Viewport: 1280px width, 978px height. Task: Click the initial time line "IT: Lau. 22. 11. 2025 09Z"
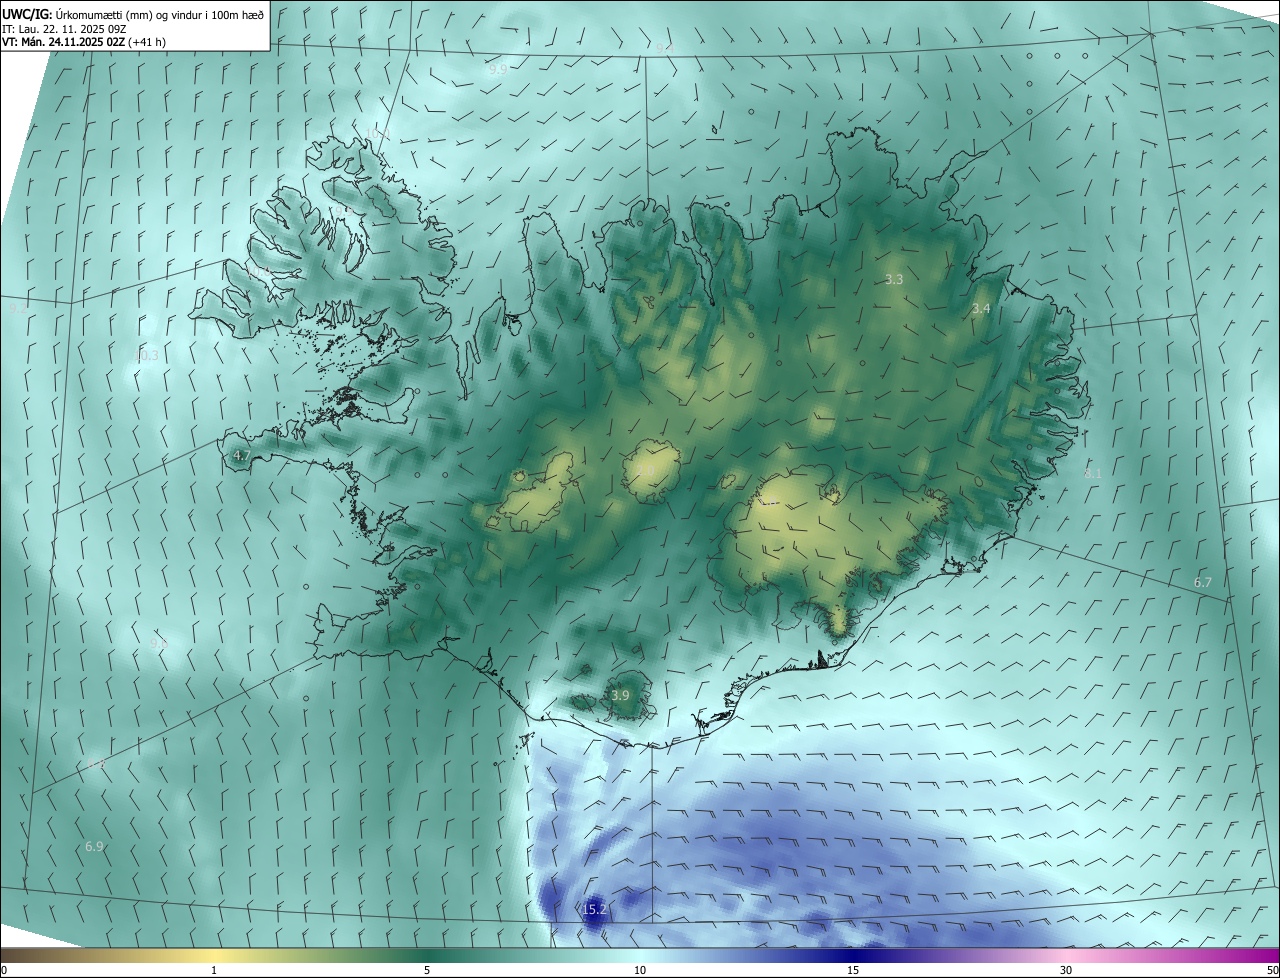click(65, 28)
